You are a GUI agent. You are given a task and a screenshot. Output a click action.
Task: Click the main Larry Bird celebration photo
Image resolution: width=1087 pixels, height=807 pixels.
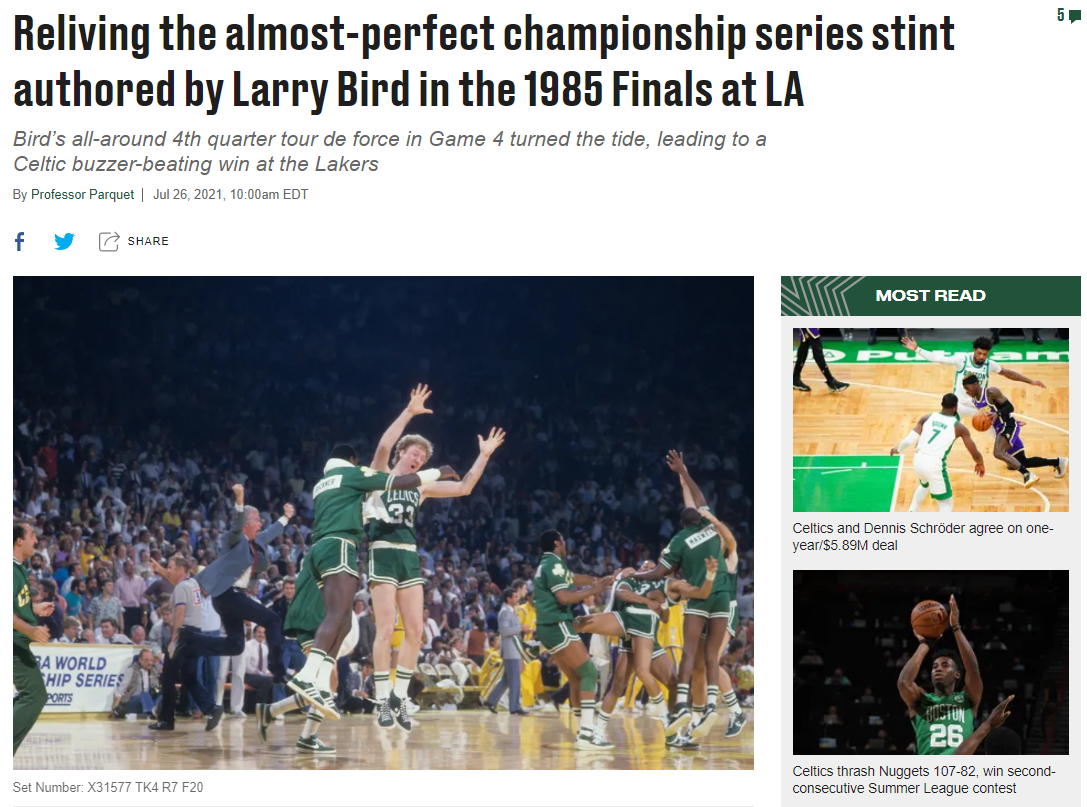[x=383, y=523]
